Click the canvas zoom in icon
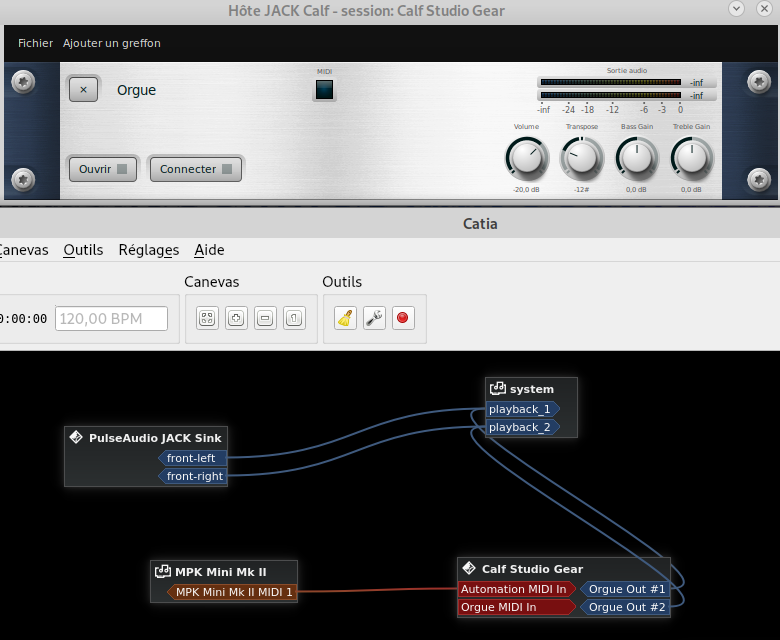The image size is (780, 640). coord(236,318)
